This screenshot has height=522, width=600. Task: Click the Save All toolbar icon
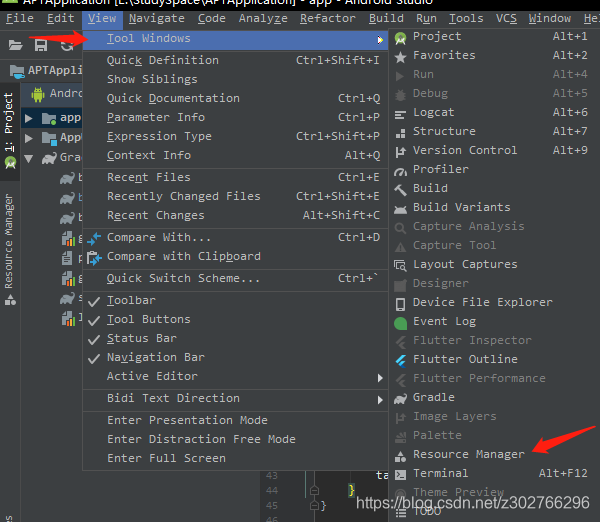(41, 46)
